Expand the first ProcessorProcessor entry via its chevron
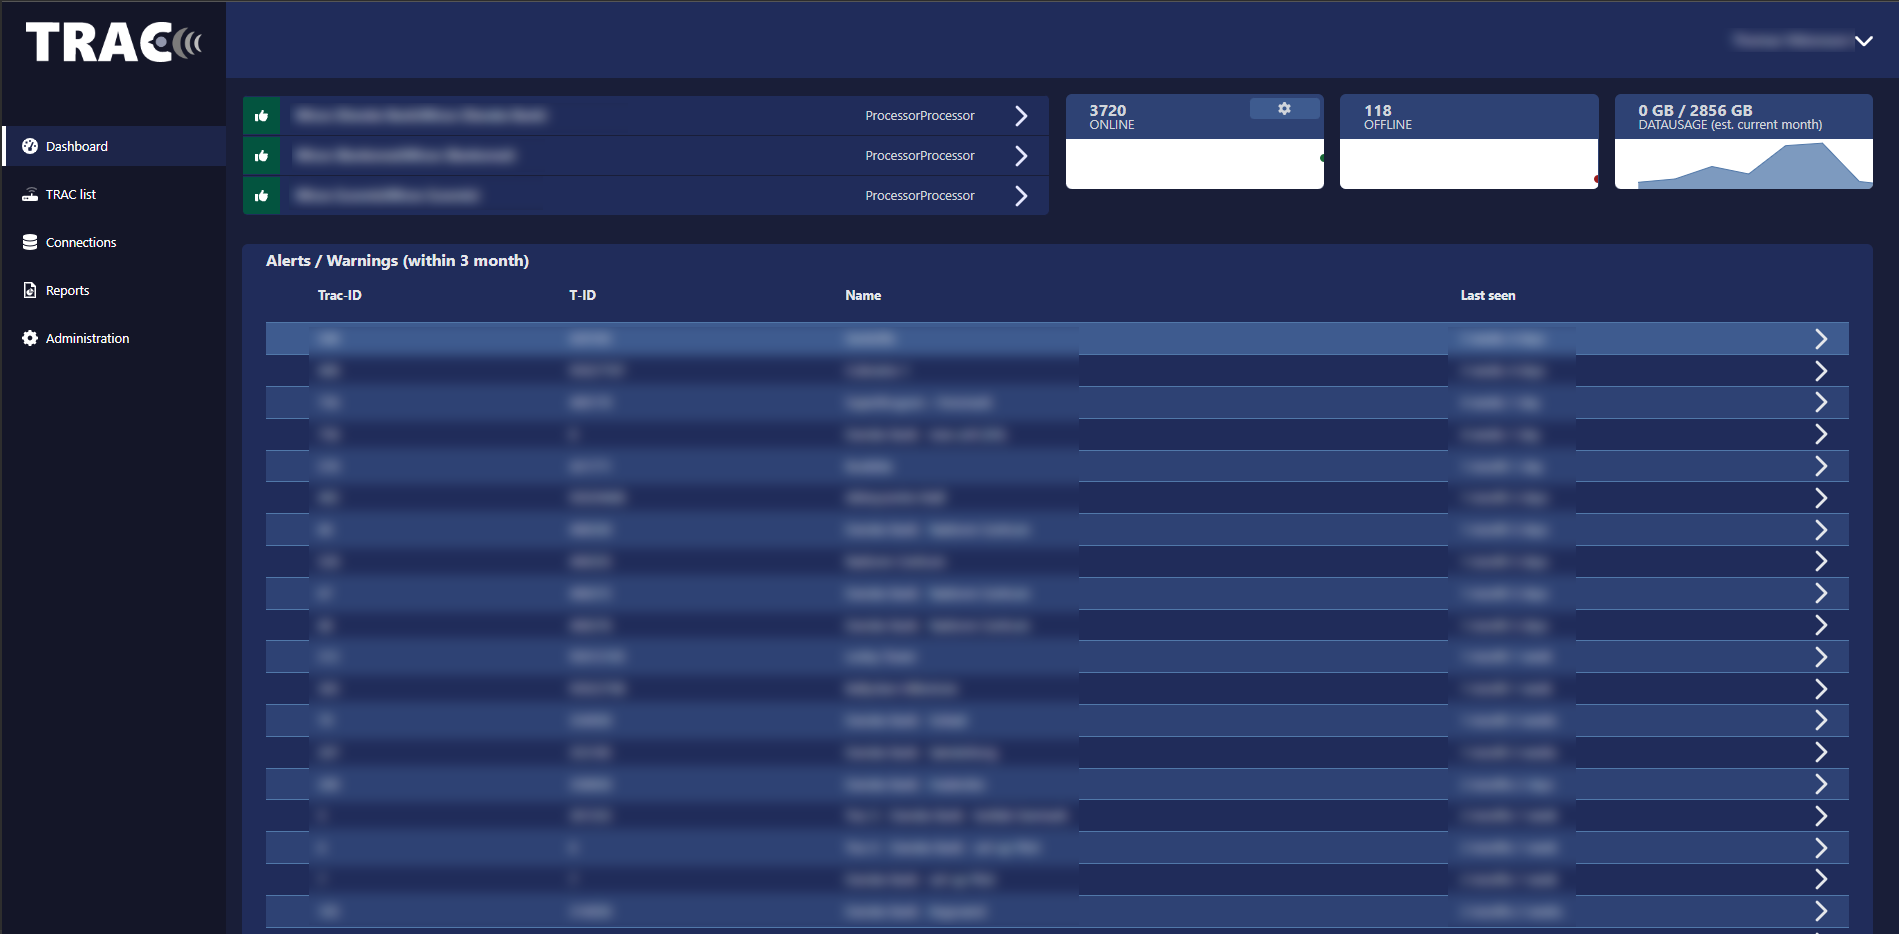1899x934 pixels. (x=1021, y=116)
